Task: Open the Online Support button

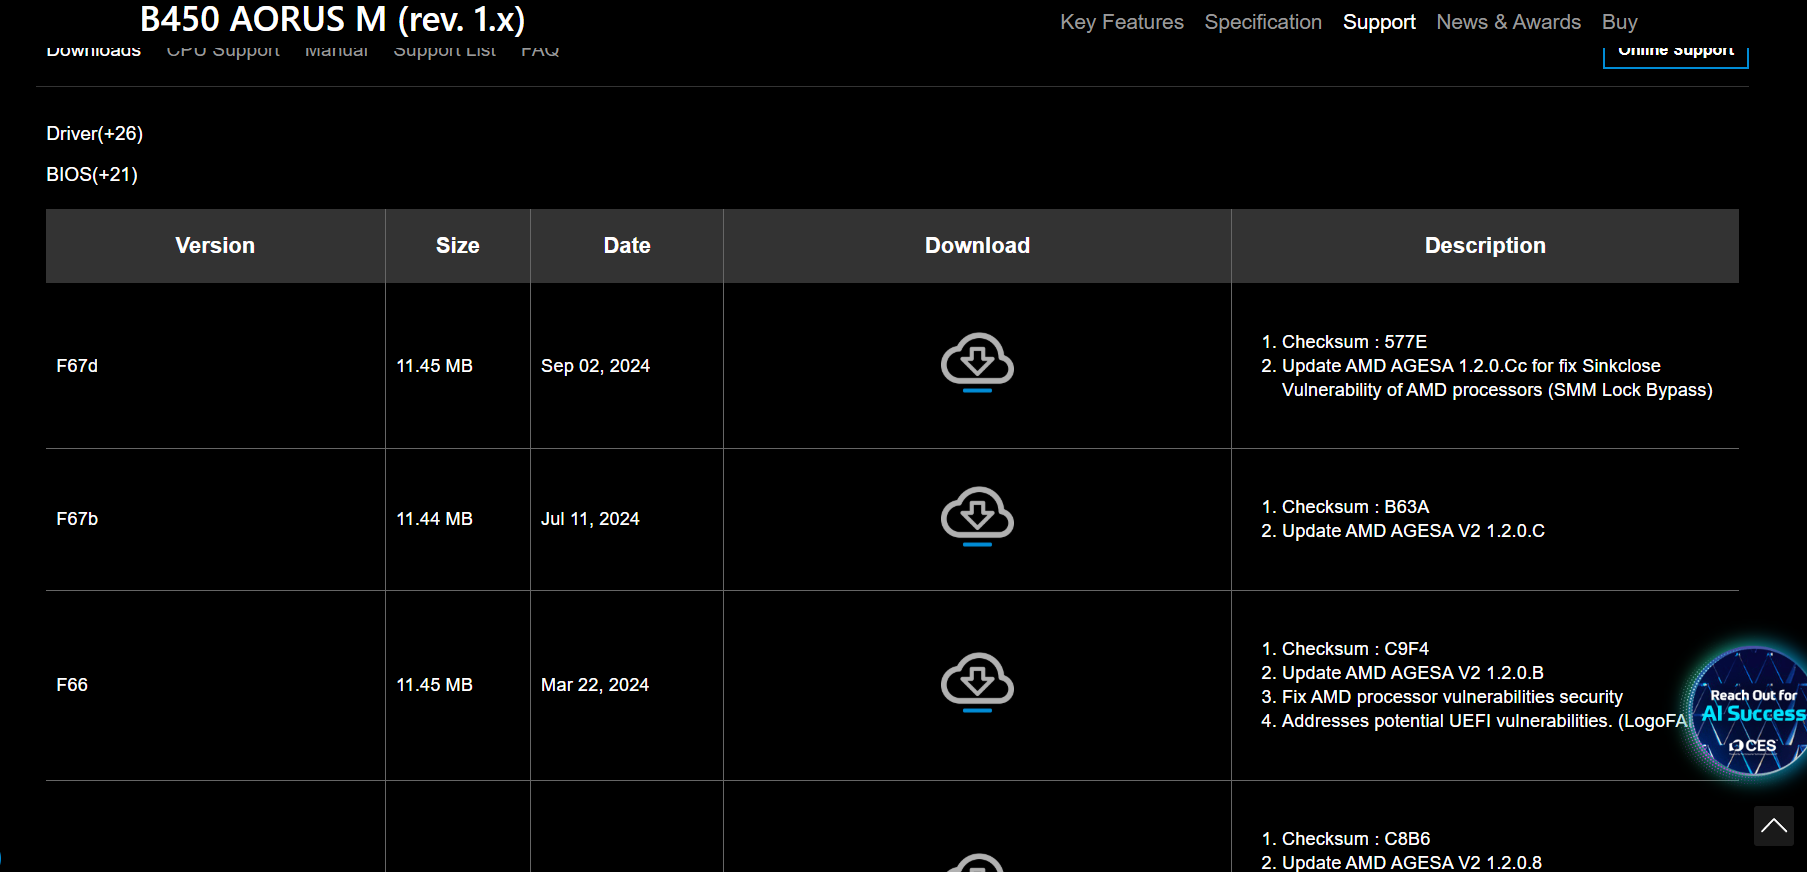Action: 1675,53
